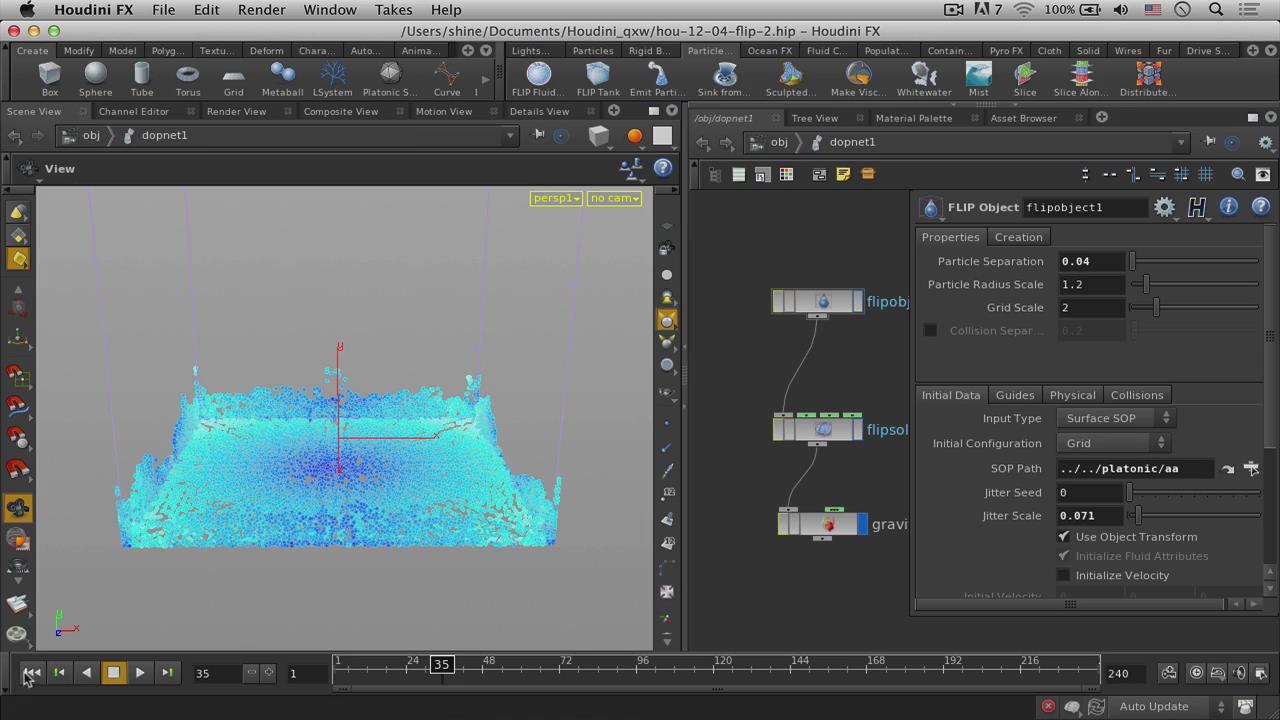
Task: Open the Collisions tab
Action: tap(1136, 395)
